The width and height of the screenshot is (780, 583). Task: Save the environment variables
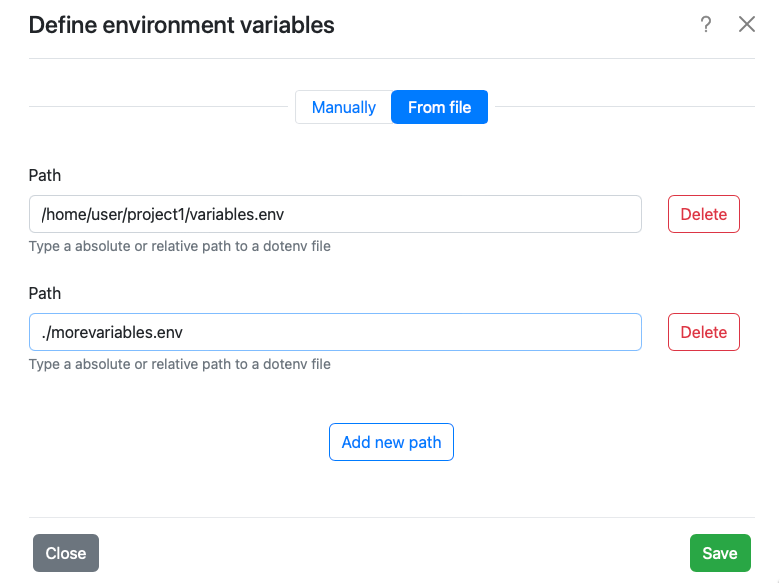tap(719, 553)
